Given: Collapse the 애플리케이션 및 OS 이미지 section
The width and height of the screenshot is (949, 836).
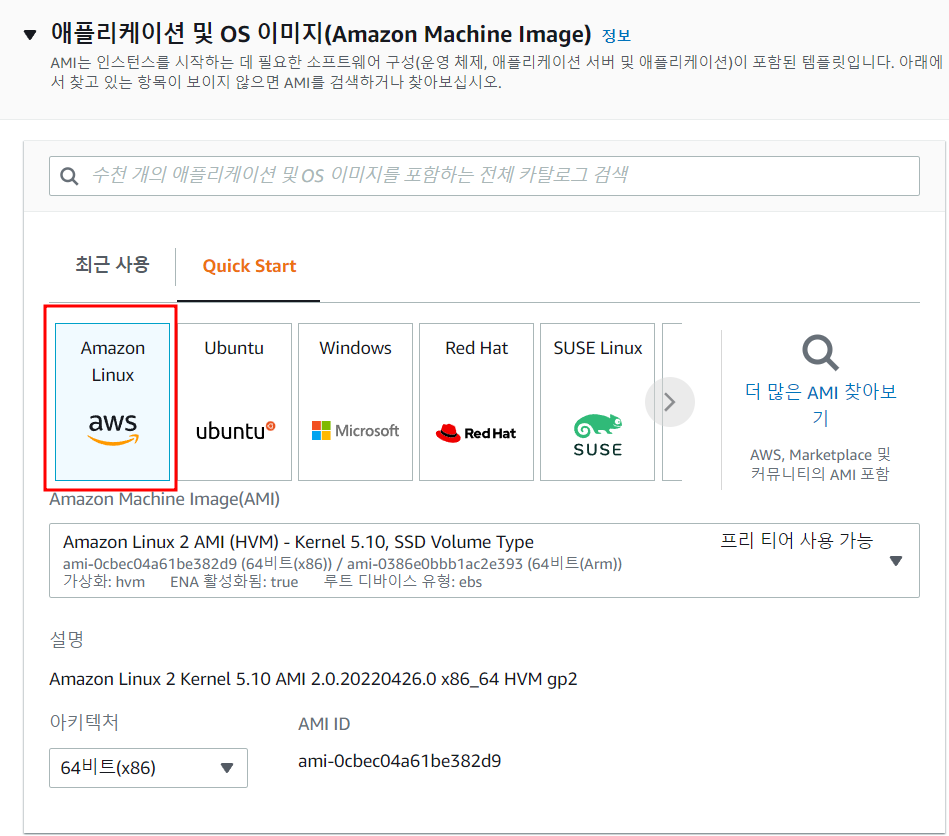Looking at the screenshot, I should click(x=30, y=35).
